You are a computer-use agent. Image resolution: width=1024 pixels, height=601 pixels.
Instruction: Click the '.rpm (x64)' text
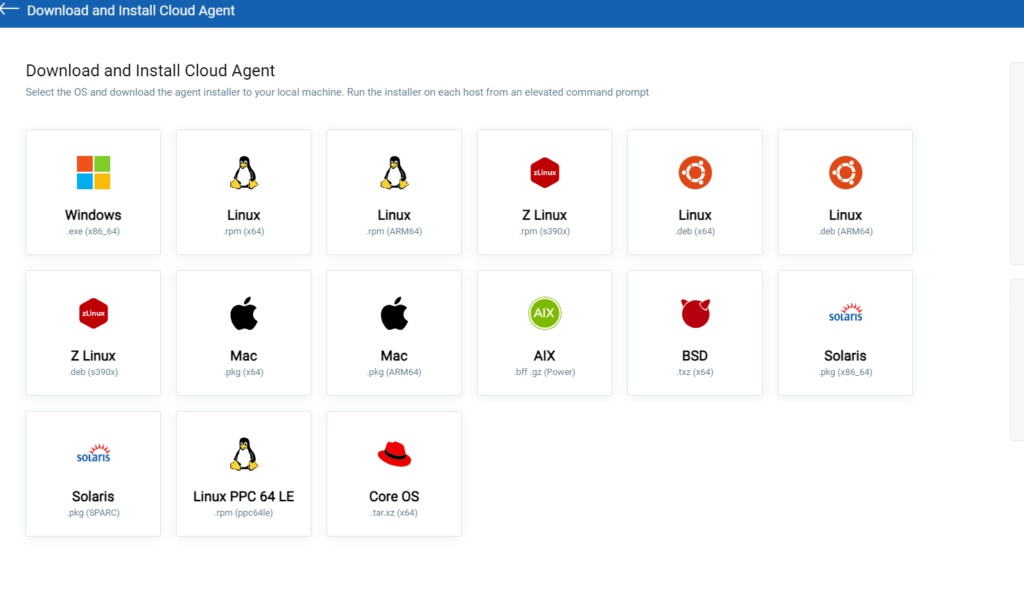tap(244, 231)
